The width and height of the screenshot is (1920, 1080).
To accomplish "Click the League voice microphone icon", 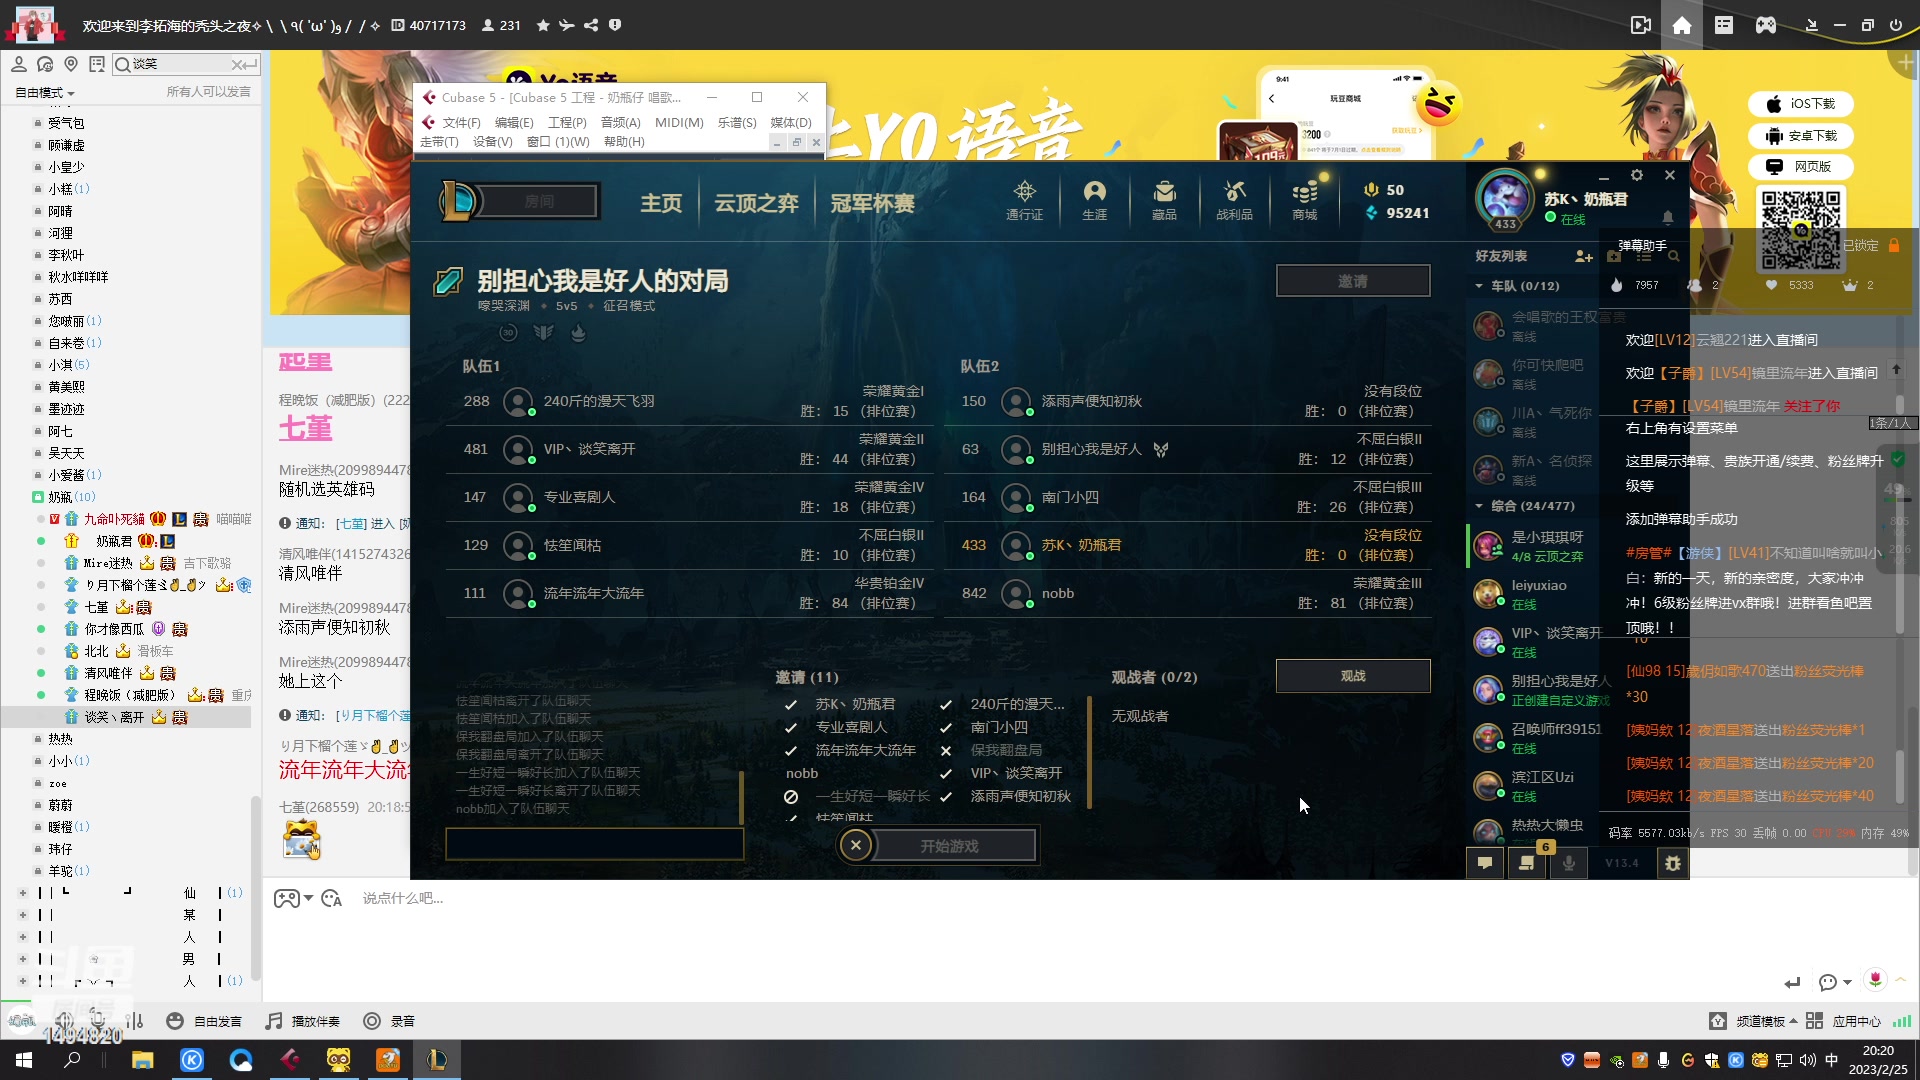I will pyautogui.click(x=1569, y=862).
